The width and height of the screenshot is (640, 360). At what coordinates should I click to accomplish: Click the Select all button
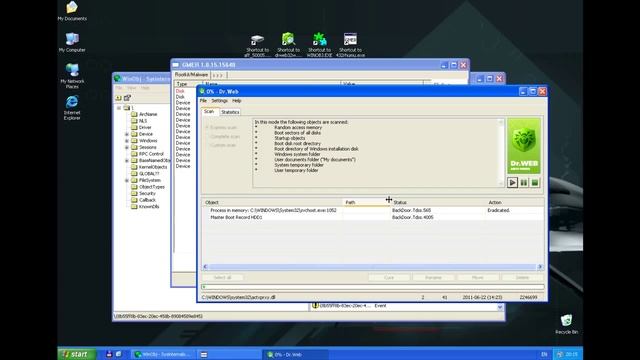(x=222, y=278)
